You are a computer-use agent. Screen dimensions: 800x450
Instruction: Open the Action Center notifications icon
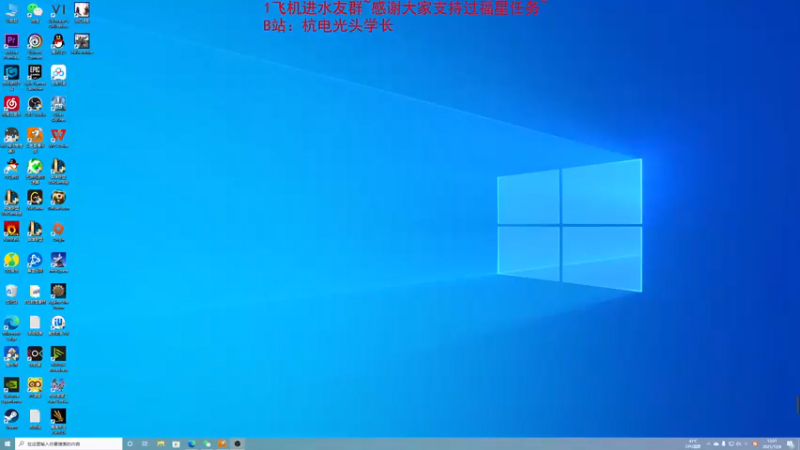tap(790, 444)
